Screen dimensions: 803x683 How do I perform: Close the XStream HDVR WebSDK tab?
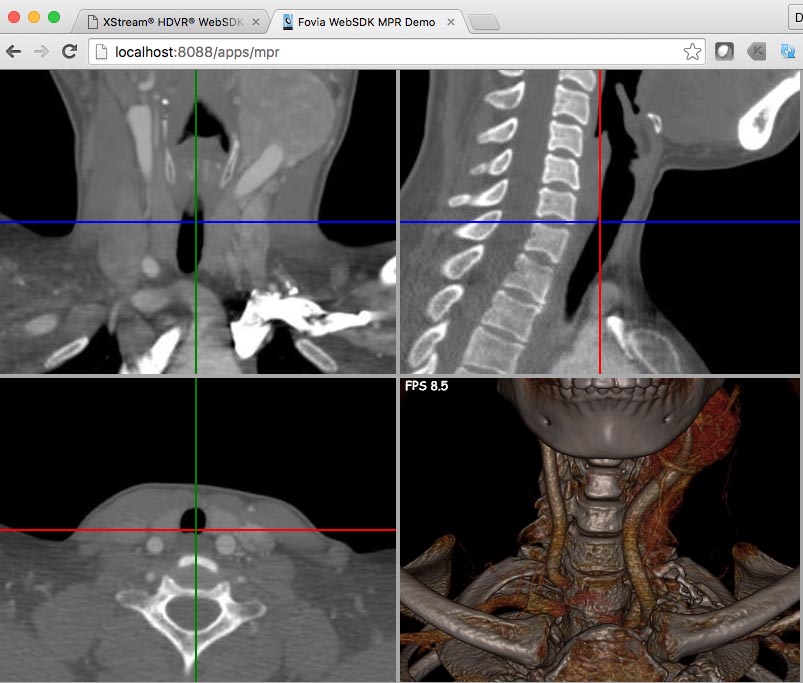[x=256, y=21]
